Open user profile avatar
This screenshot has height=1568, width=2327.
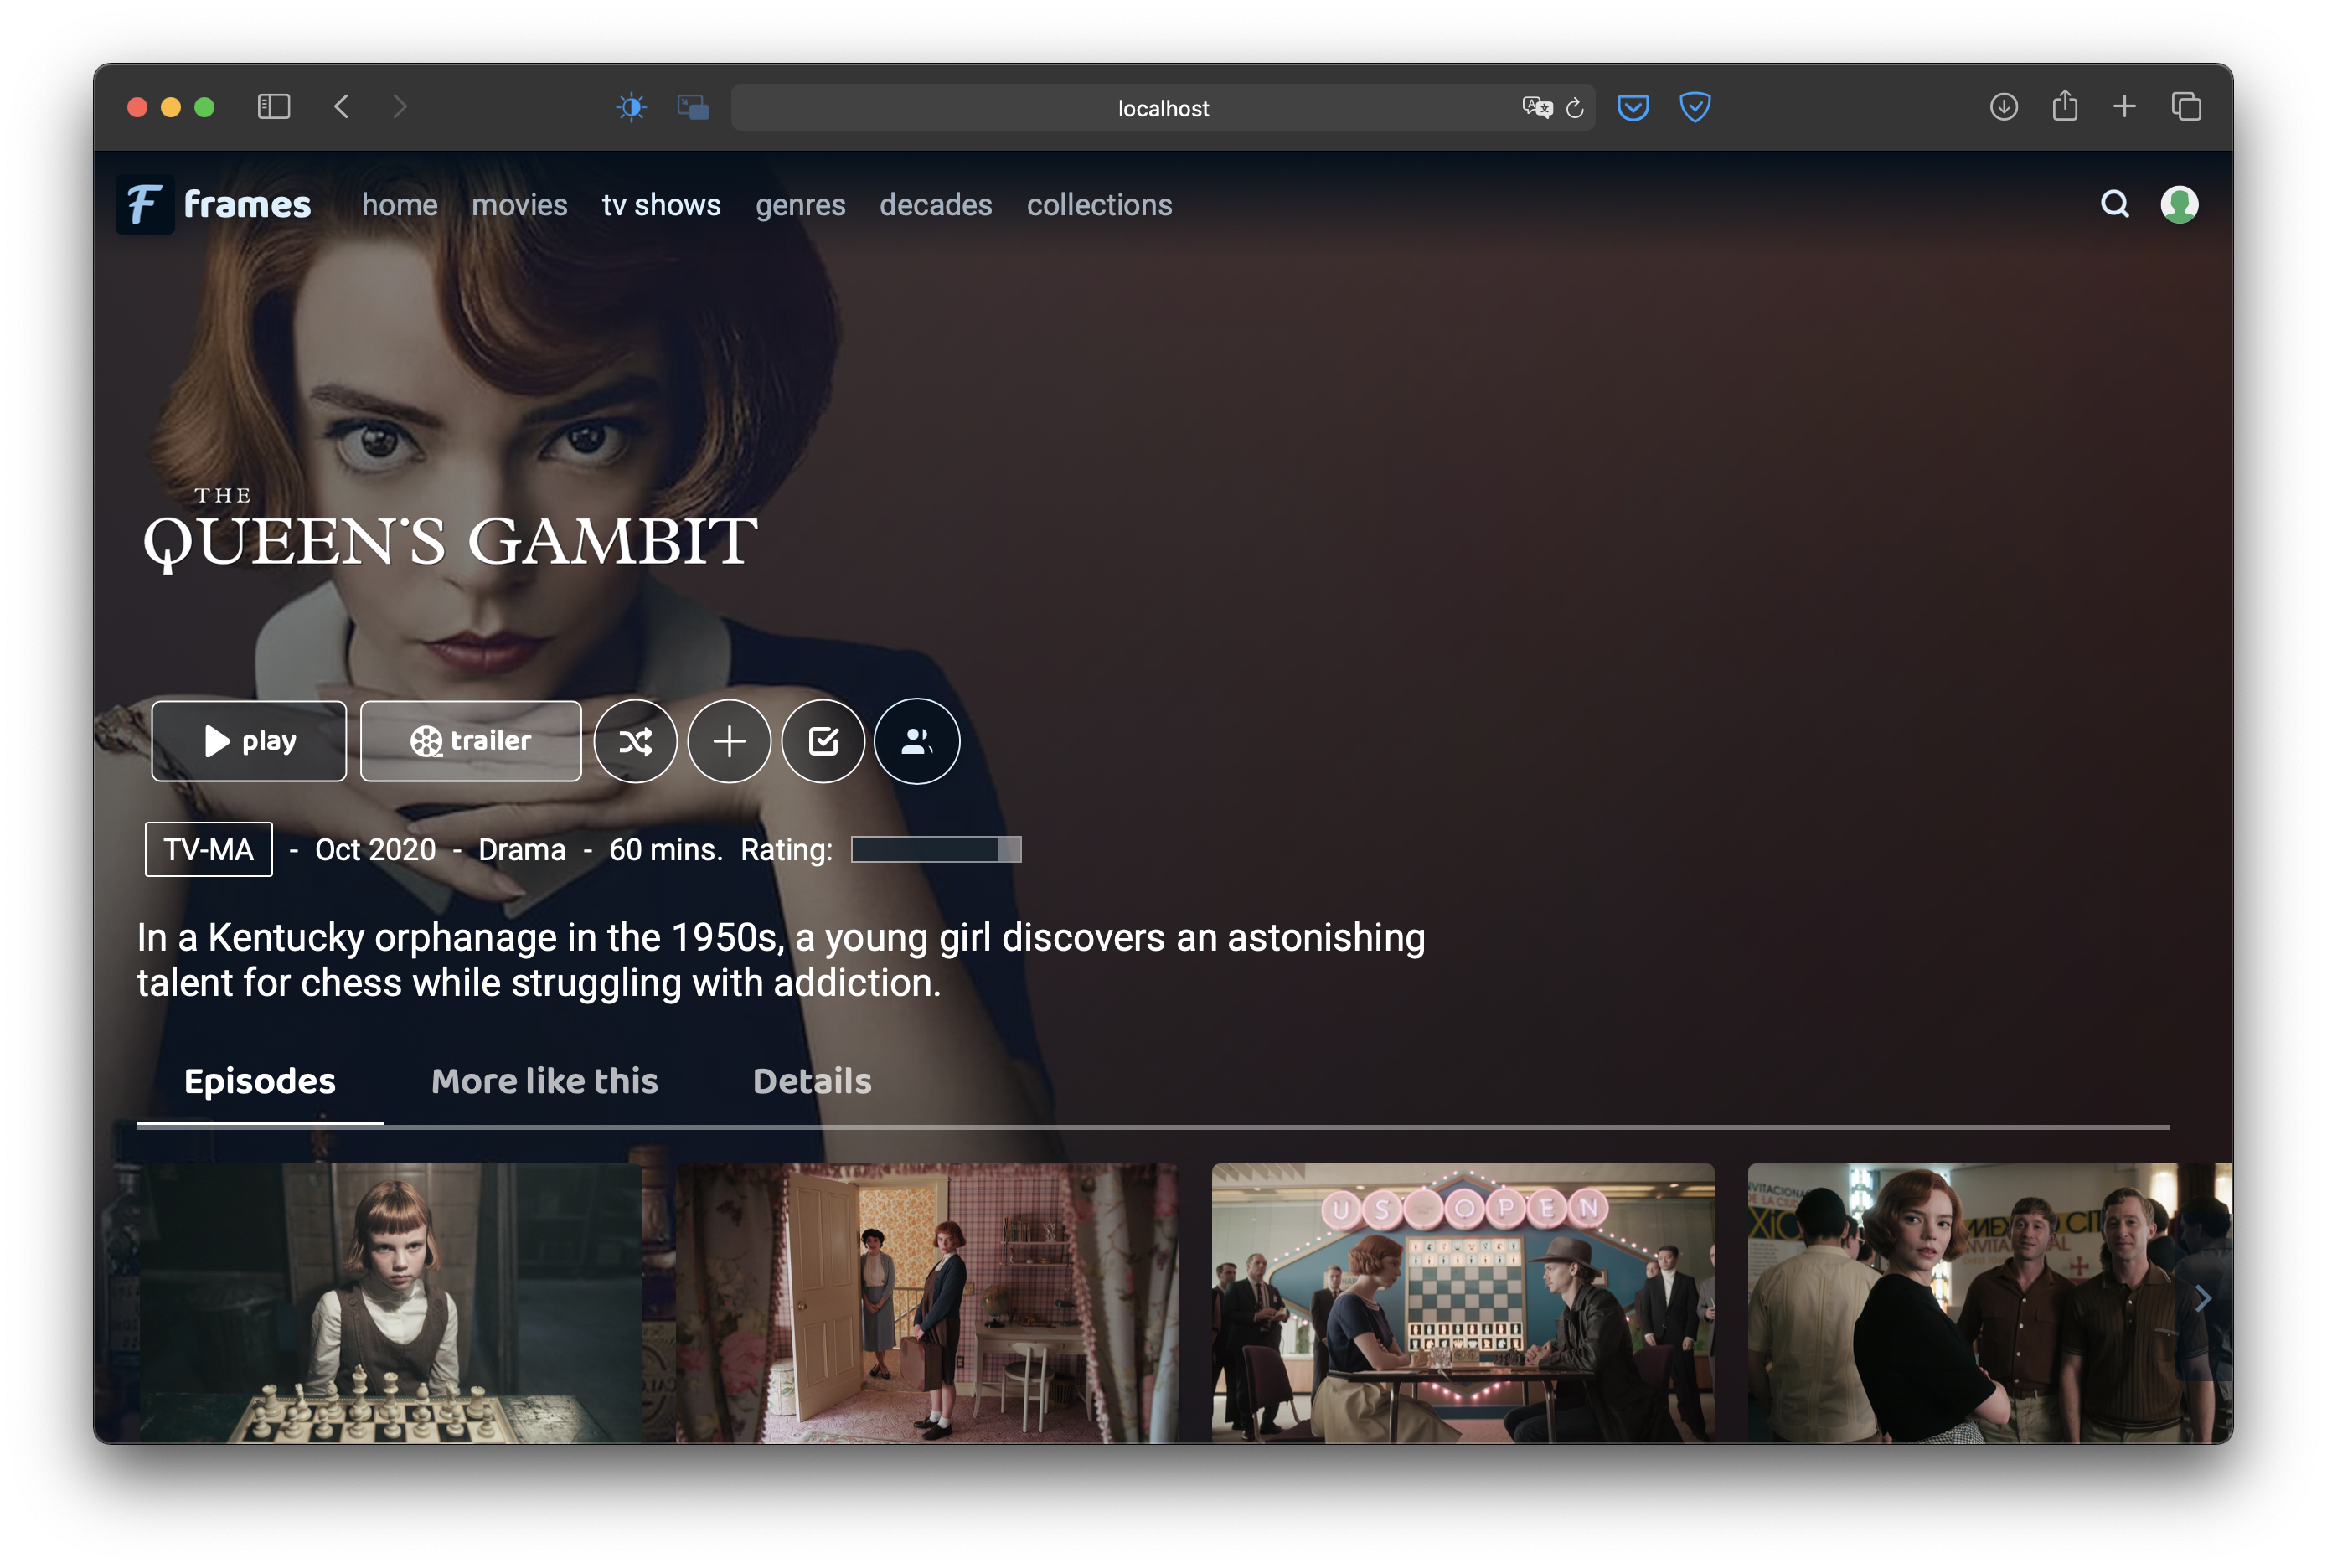tap(2179, 204)
